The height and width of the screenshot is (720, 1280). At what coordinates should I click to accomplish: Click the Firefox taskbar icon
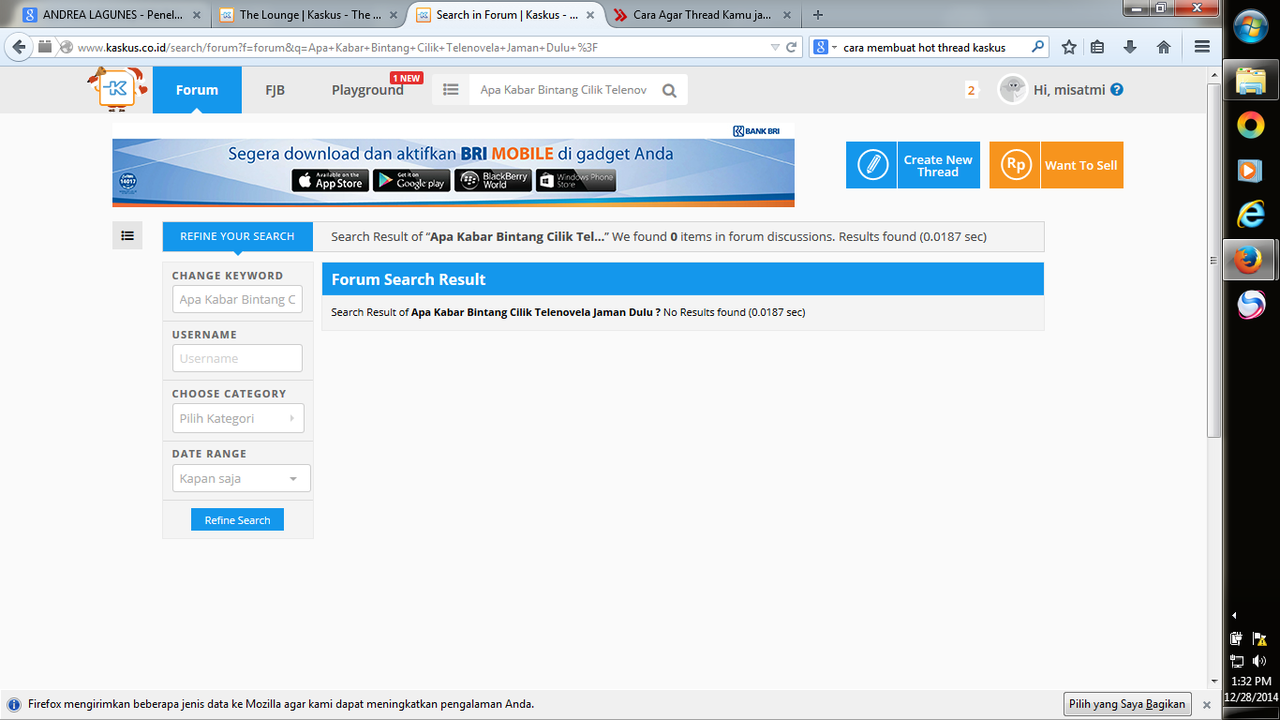[x=1247, y=260]
